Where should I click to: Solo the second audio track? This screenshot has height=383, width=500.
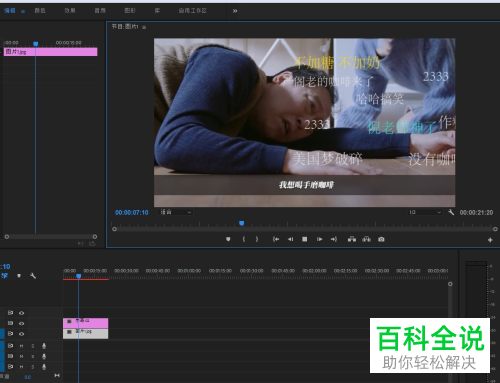tap(33, 356)
